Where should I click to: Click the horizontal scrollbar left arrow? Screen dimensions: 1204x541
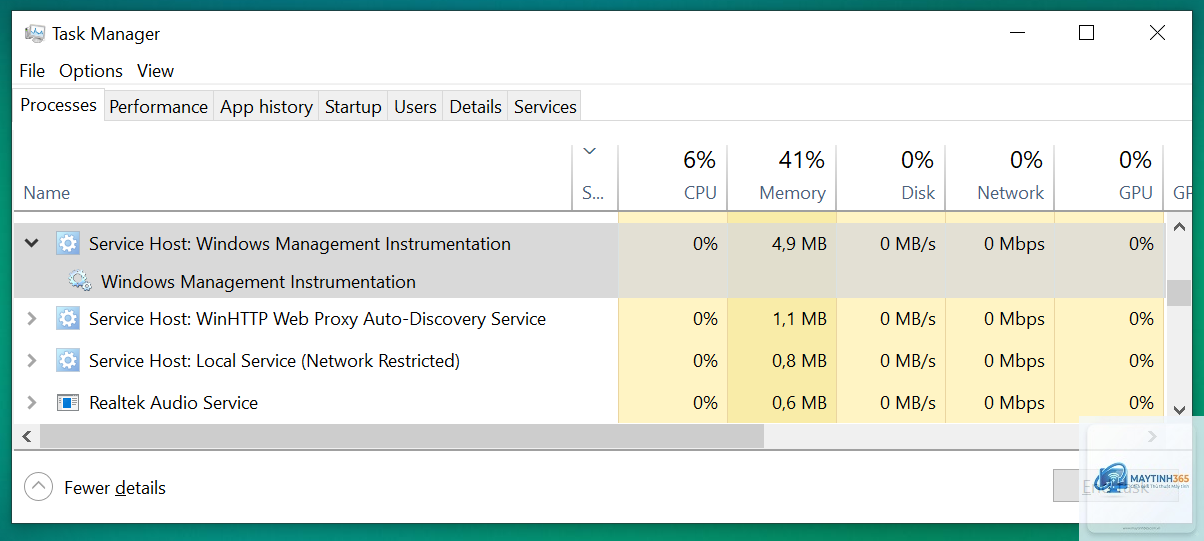click(x=26, y=436)
